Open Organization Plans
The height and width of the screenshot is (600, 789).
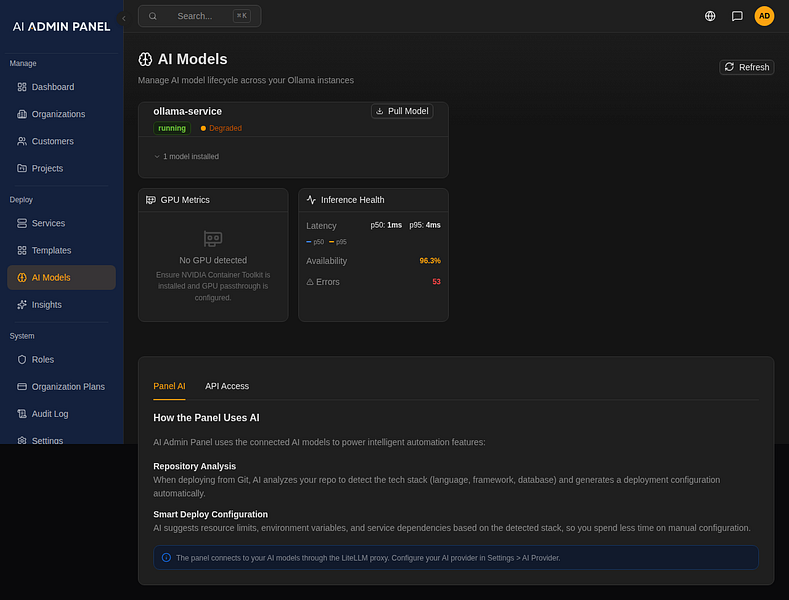pos(61,387)
